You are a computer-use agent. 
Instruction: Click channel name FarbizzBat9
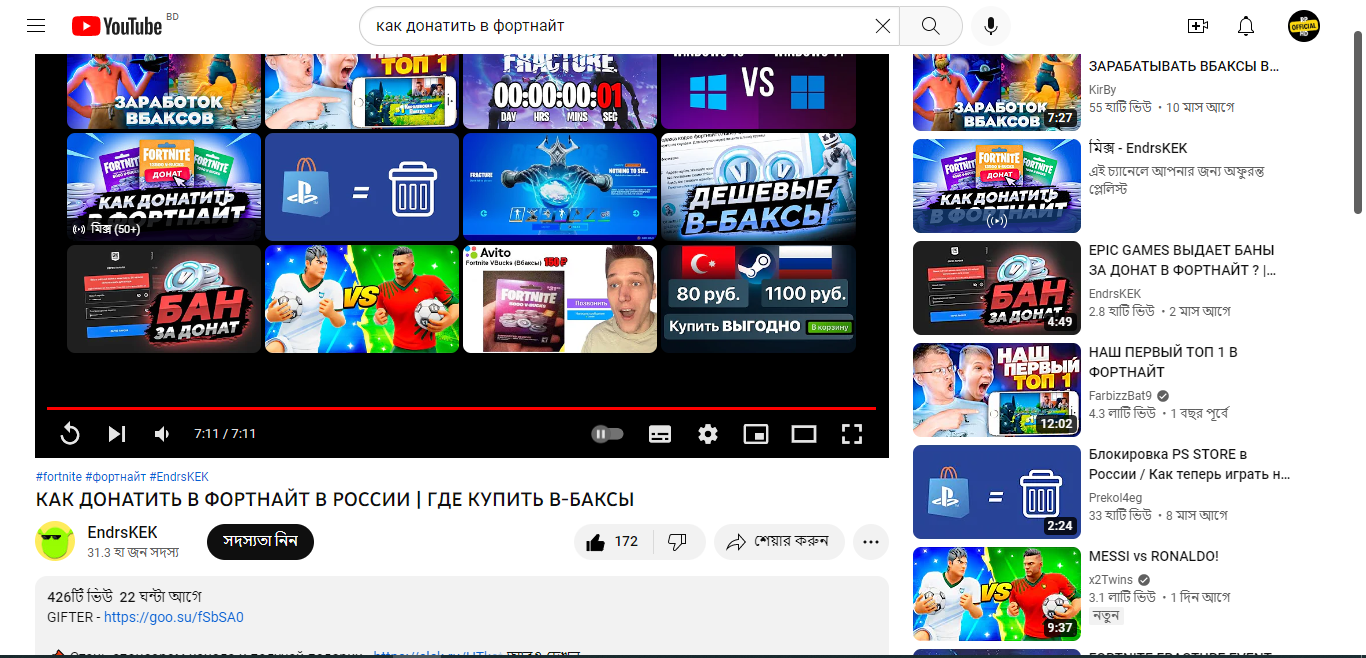pyautogui.click(x=1120, y=395)
